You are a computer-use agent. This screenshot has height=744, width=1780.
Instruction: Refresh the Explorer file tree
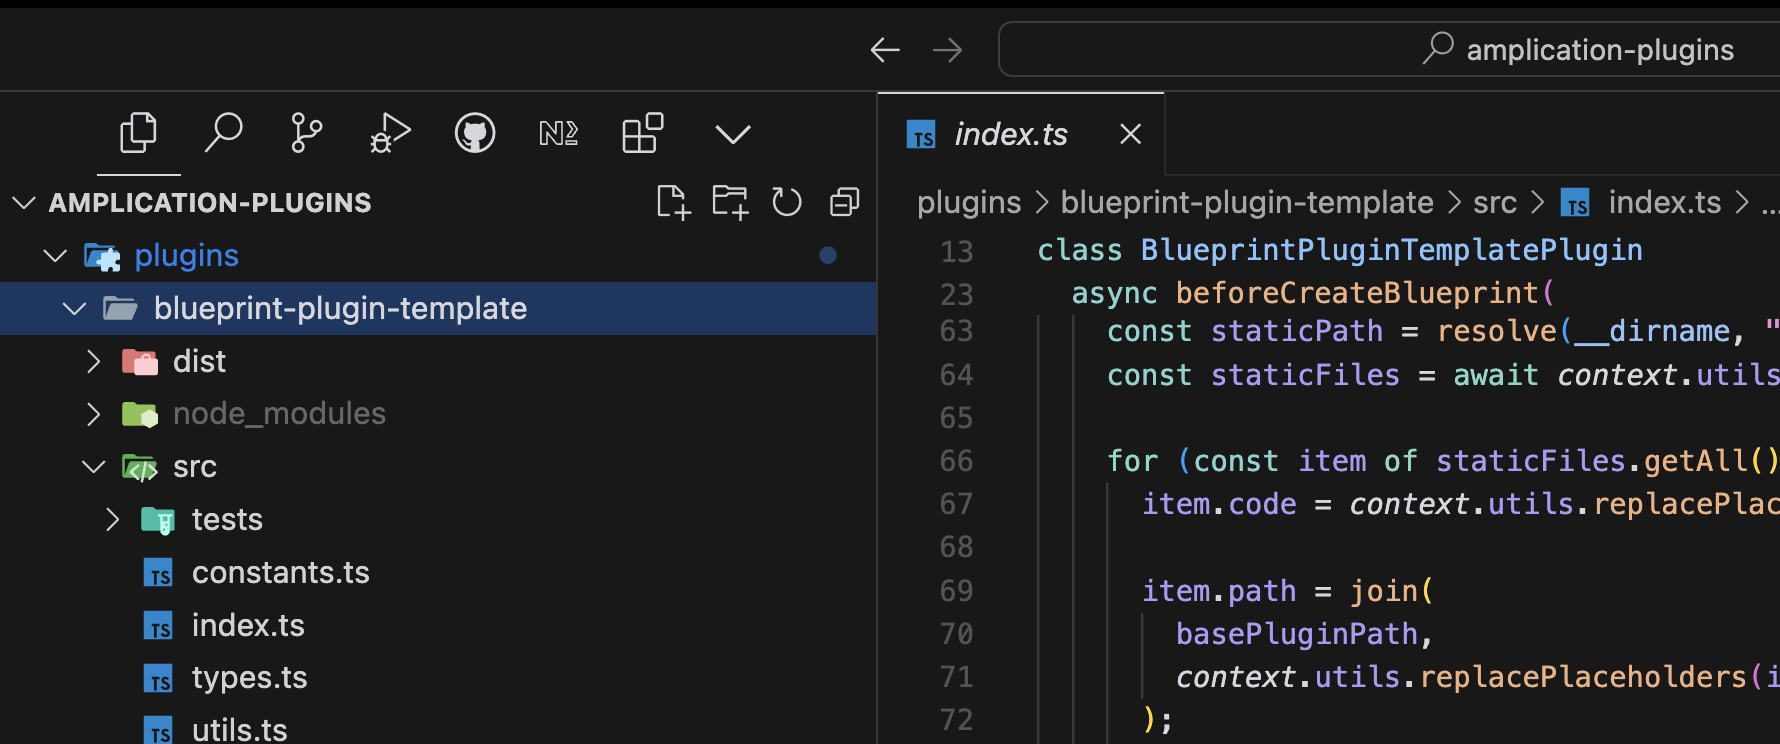[x=787, y=202]
